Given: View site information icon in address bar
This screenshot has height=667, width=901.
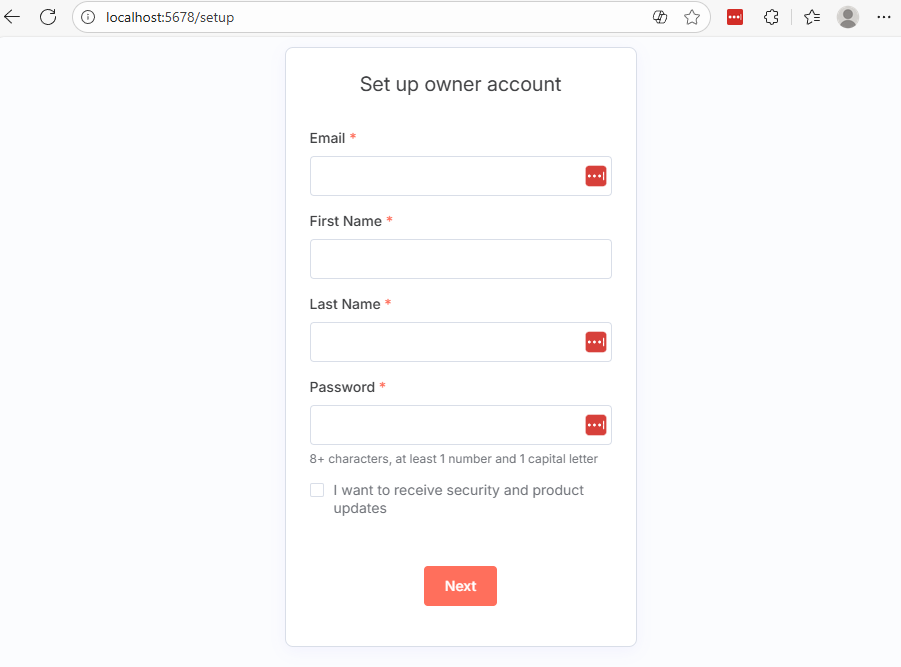Looking at the screenshot, I should point(88,17).
